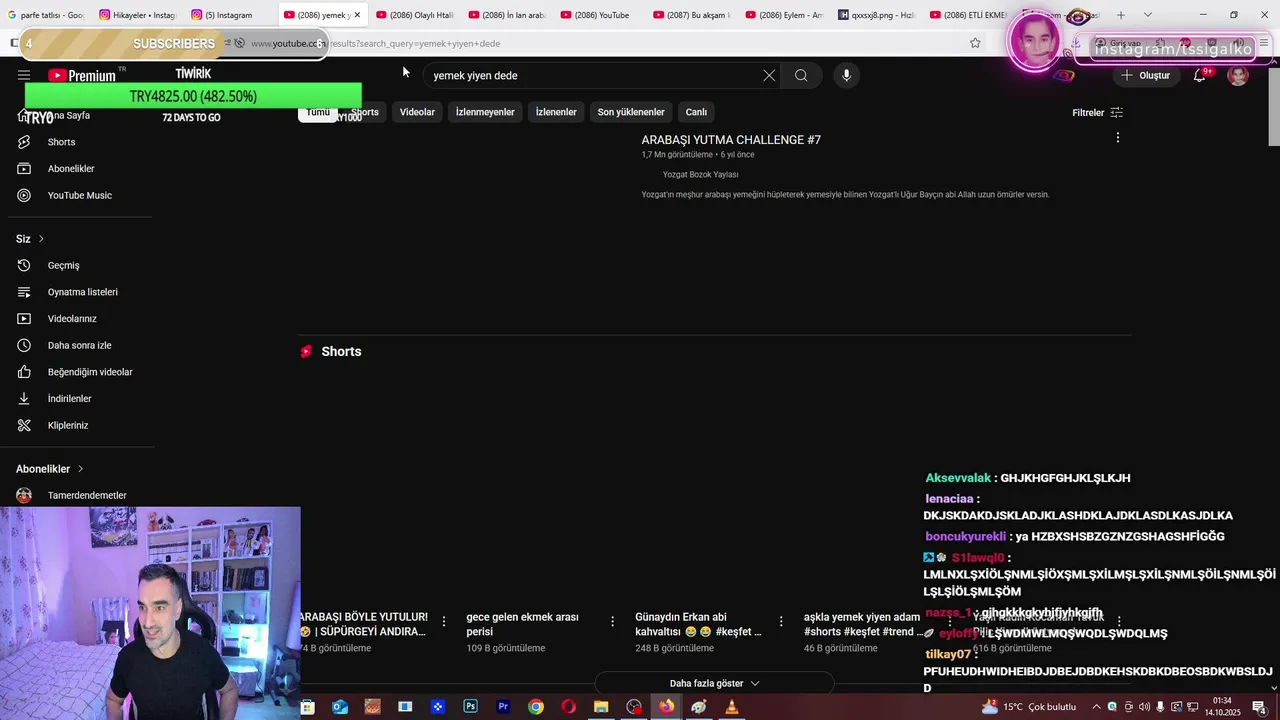
Task: Open options for gece gelen ekmek short
Action: pos(613,621)
